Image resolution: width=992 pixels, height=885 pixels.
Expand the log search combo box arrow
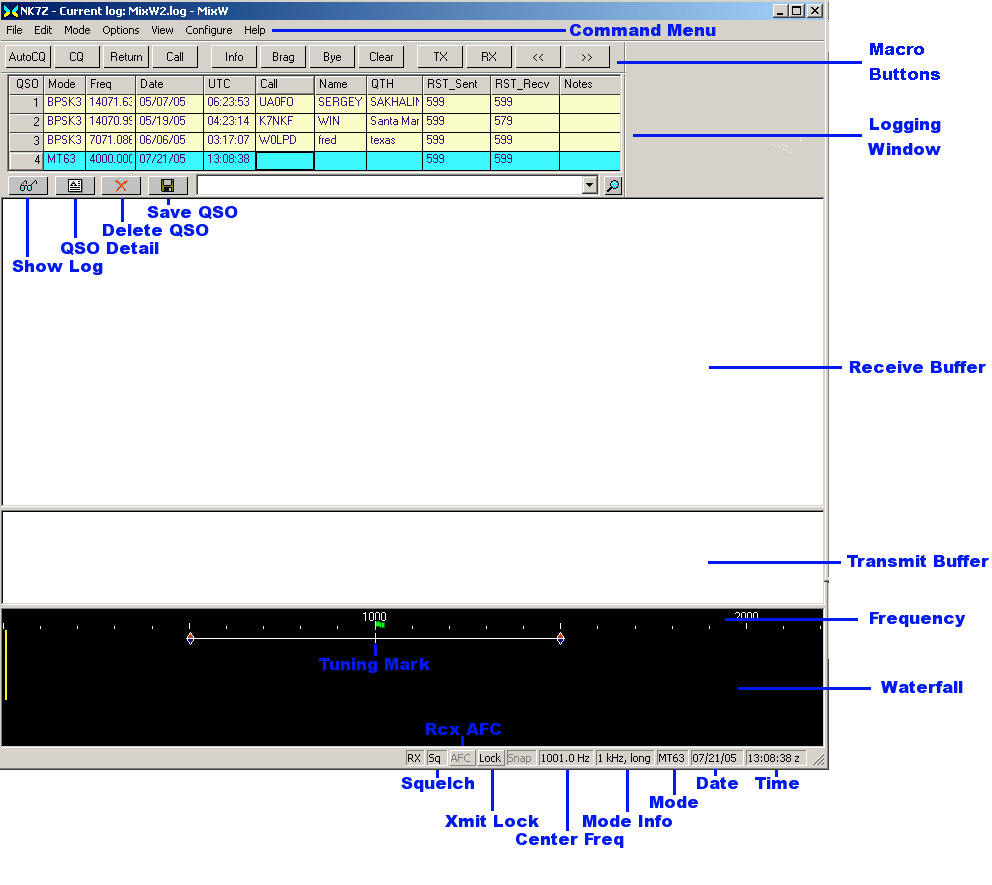click(x=590, y=185)
